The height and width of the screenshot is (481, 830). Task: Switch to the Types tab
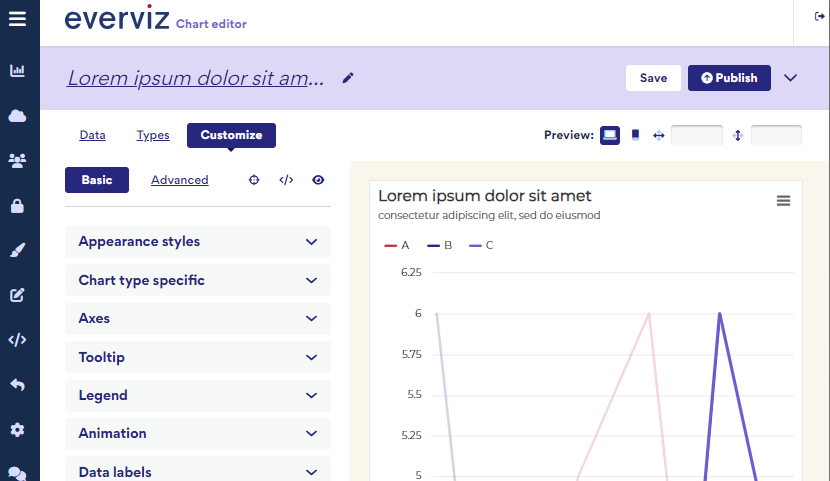point(153,135)
